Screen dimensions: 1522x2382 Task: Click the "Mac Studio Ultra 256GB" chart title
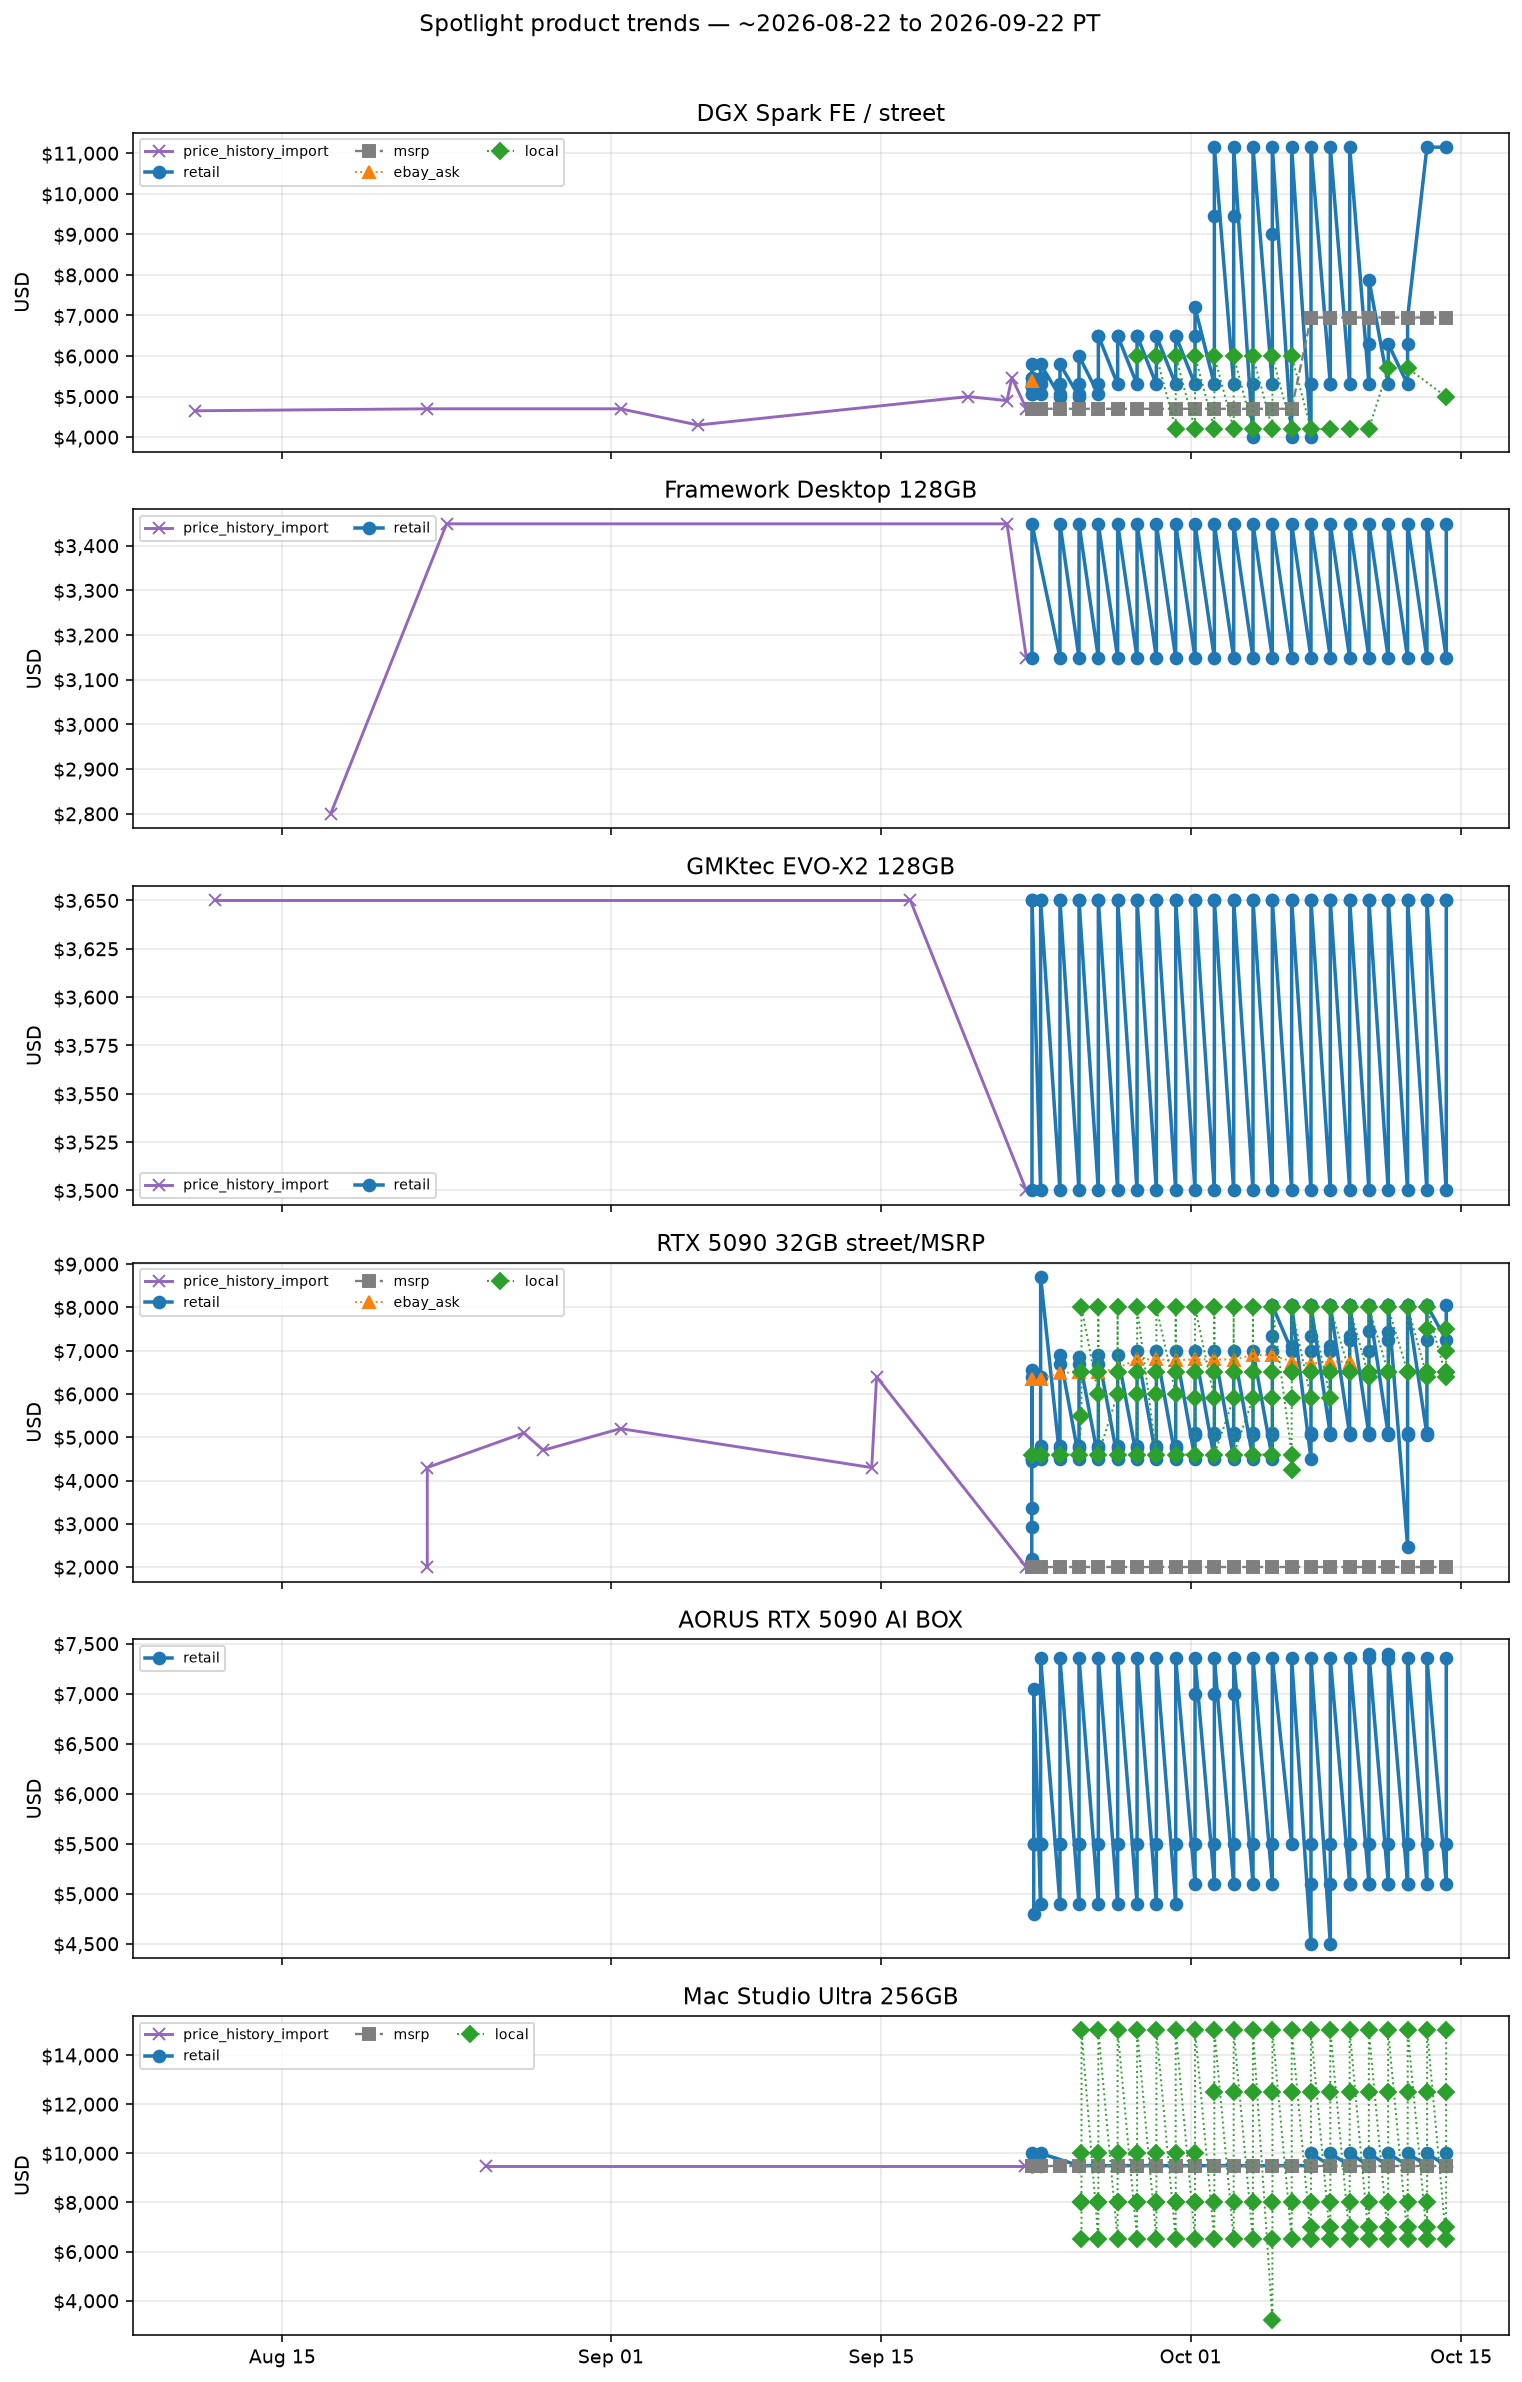tap(820, 1997)
